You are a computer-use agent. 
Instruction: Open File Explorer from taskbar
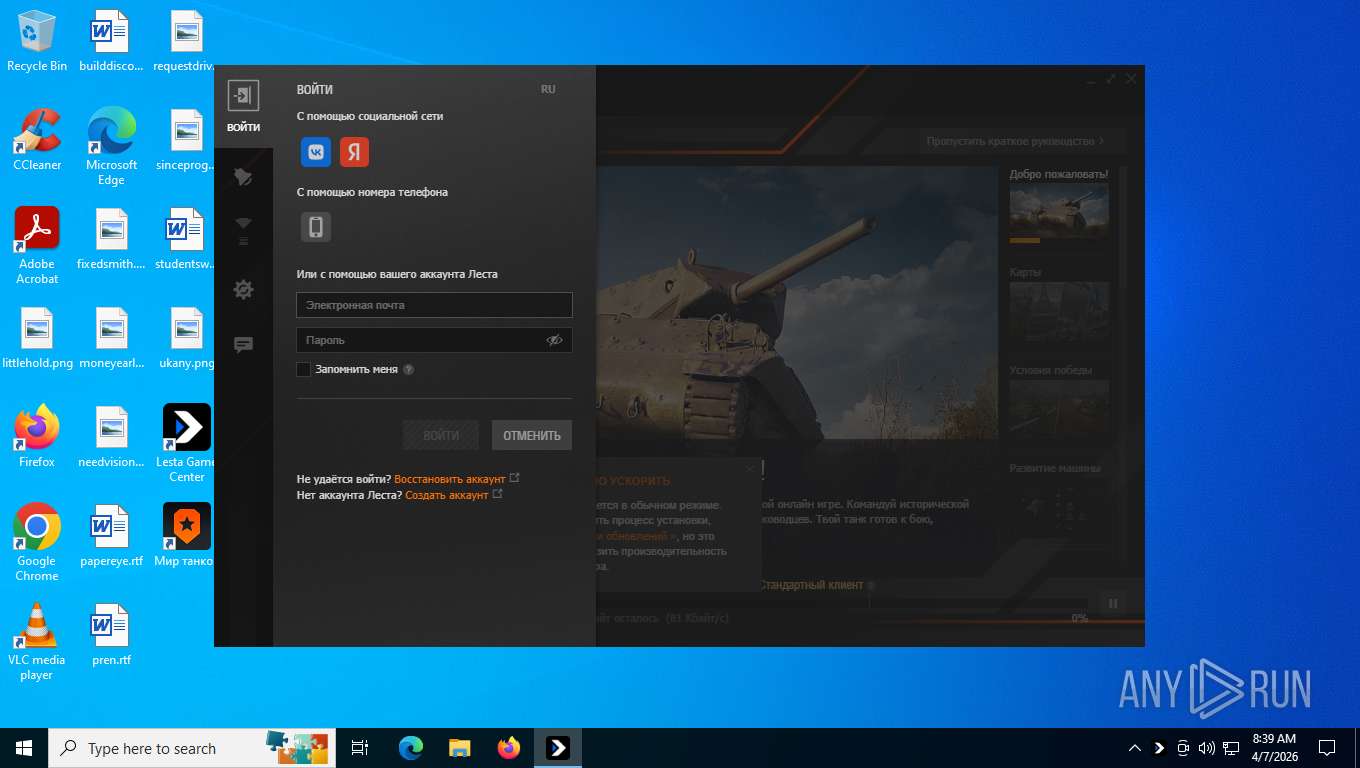point(459,748)
